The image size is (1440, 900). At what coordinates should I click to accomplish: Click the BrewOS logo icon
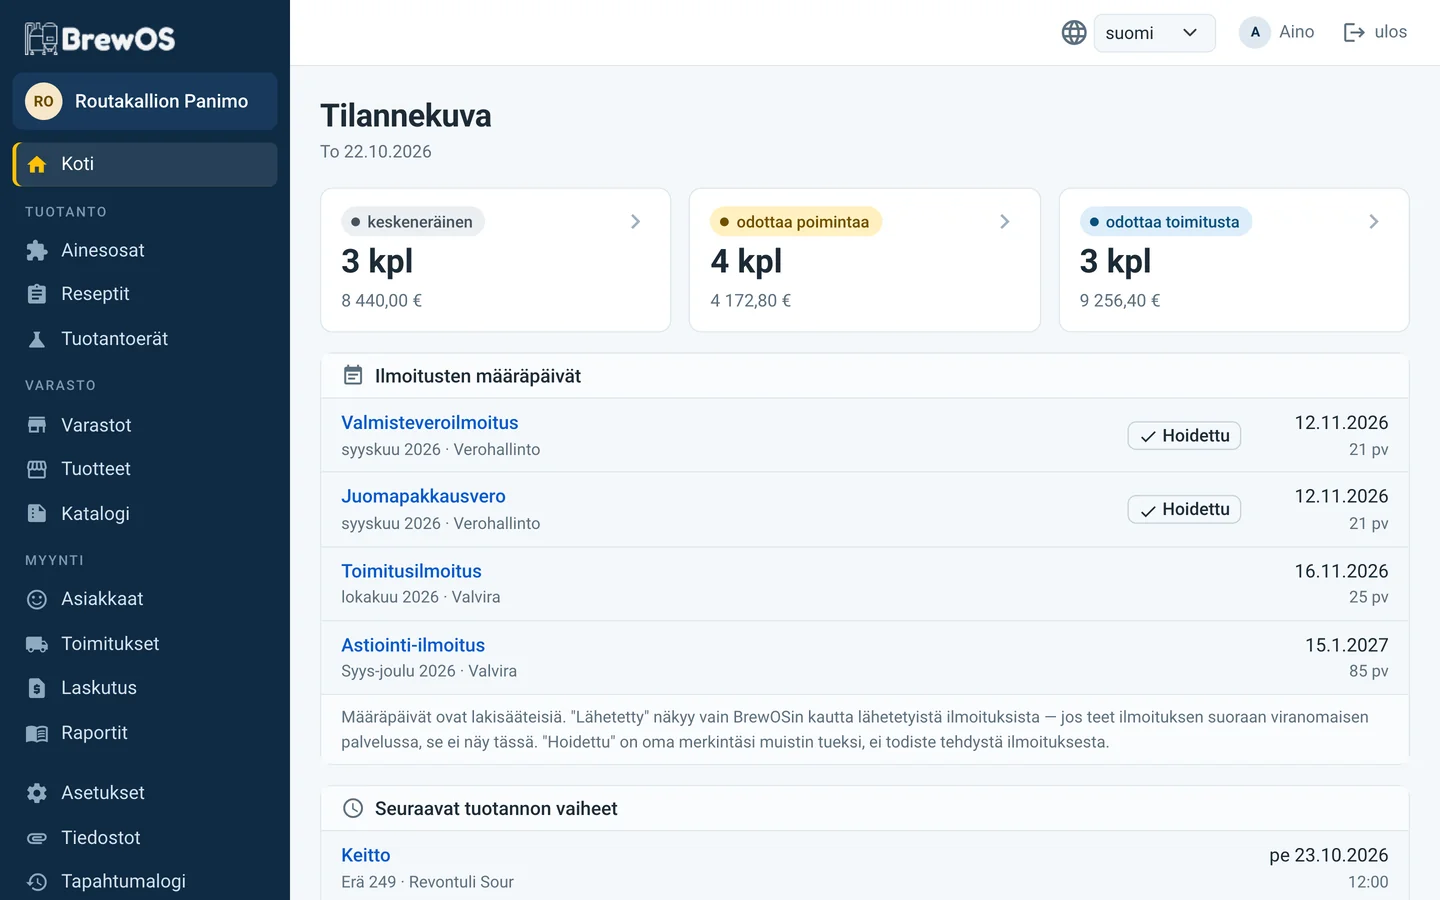41,38
